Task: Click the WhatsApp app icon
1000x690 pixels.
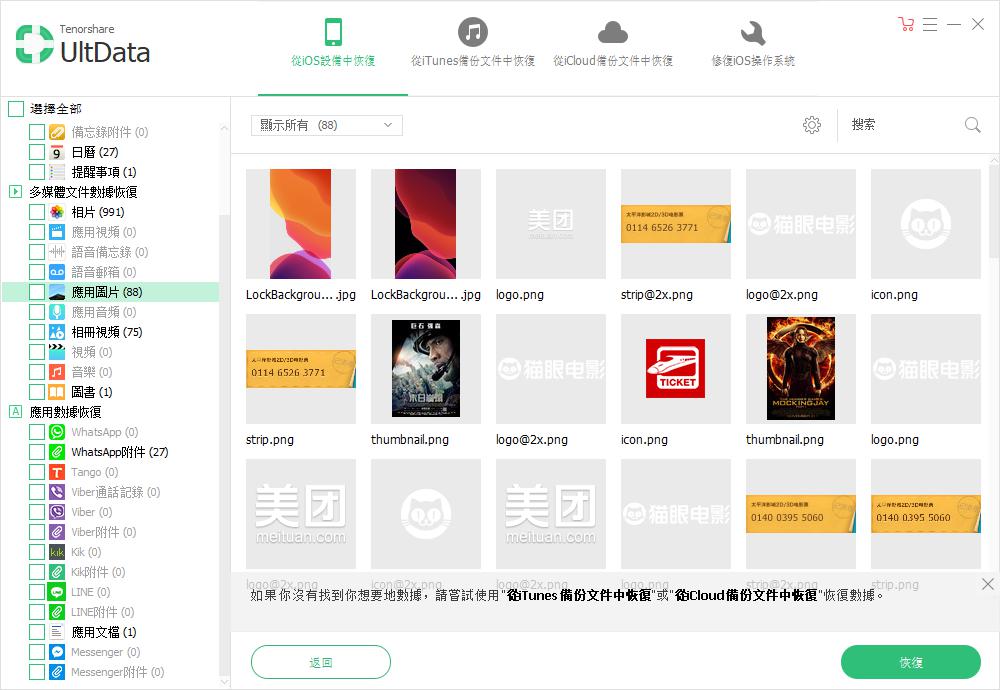Action: 57,432
